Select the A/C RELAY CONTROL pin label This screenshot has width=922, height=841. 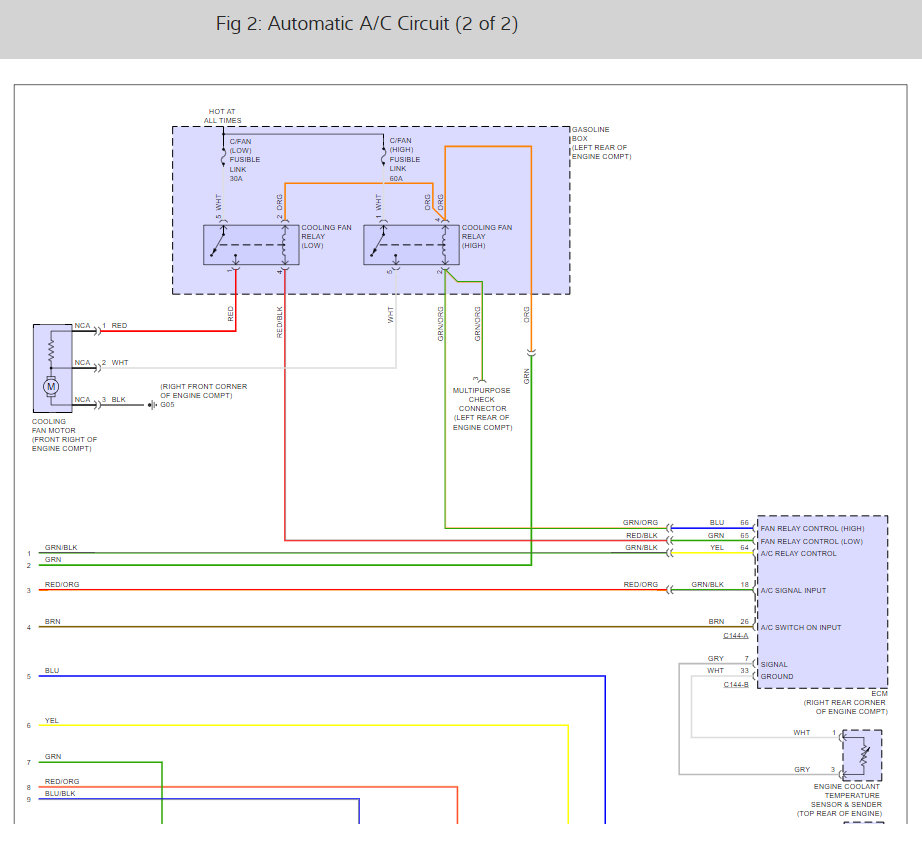[x=798, y=553]
